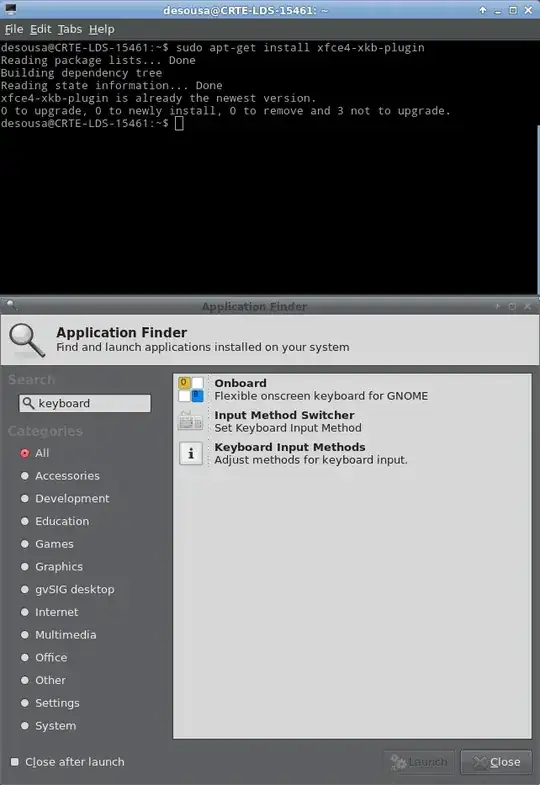Click the 'Flexible onscreen keyboard for GNOME' description
This screenshot has height=785, width=540.
[x=321, y=396]
